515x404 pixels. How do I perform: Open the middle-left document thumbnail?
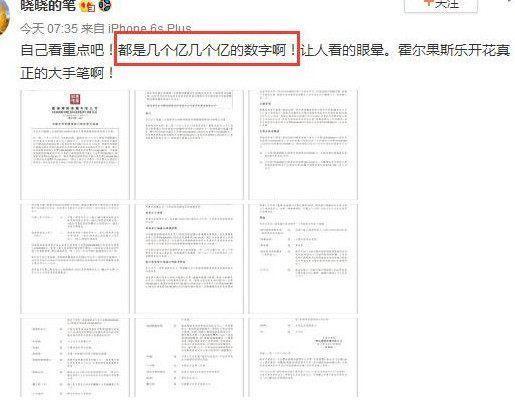[x=75, y=259]
